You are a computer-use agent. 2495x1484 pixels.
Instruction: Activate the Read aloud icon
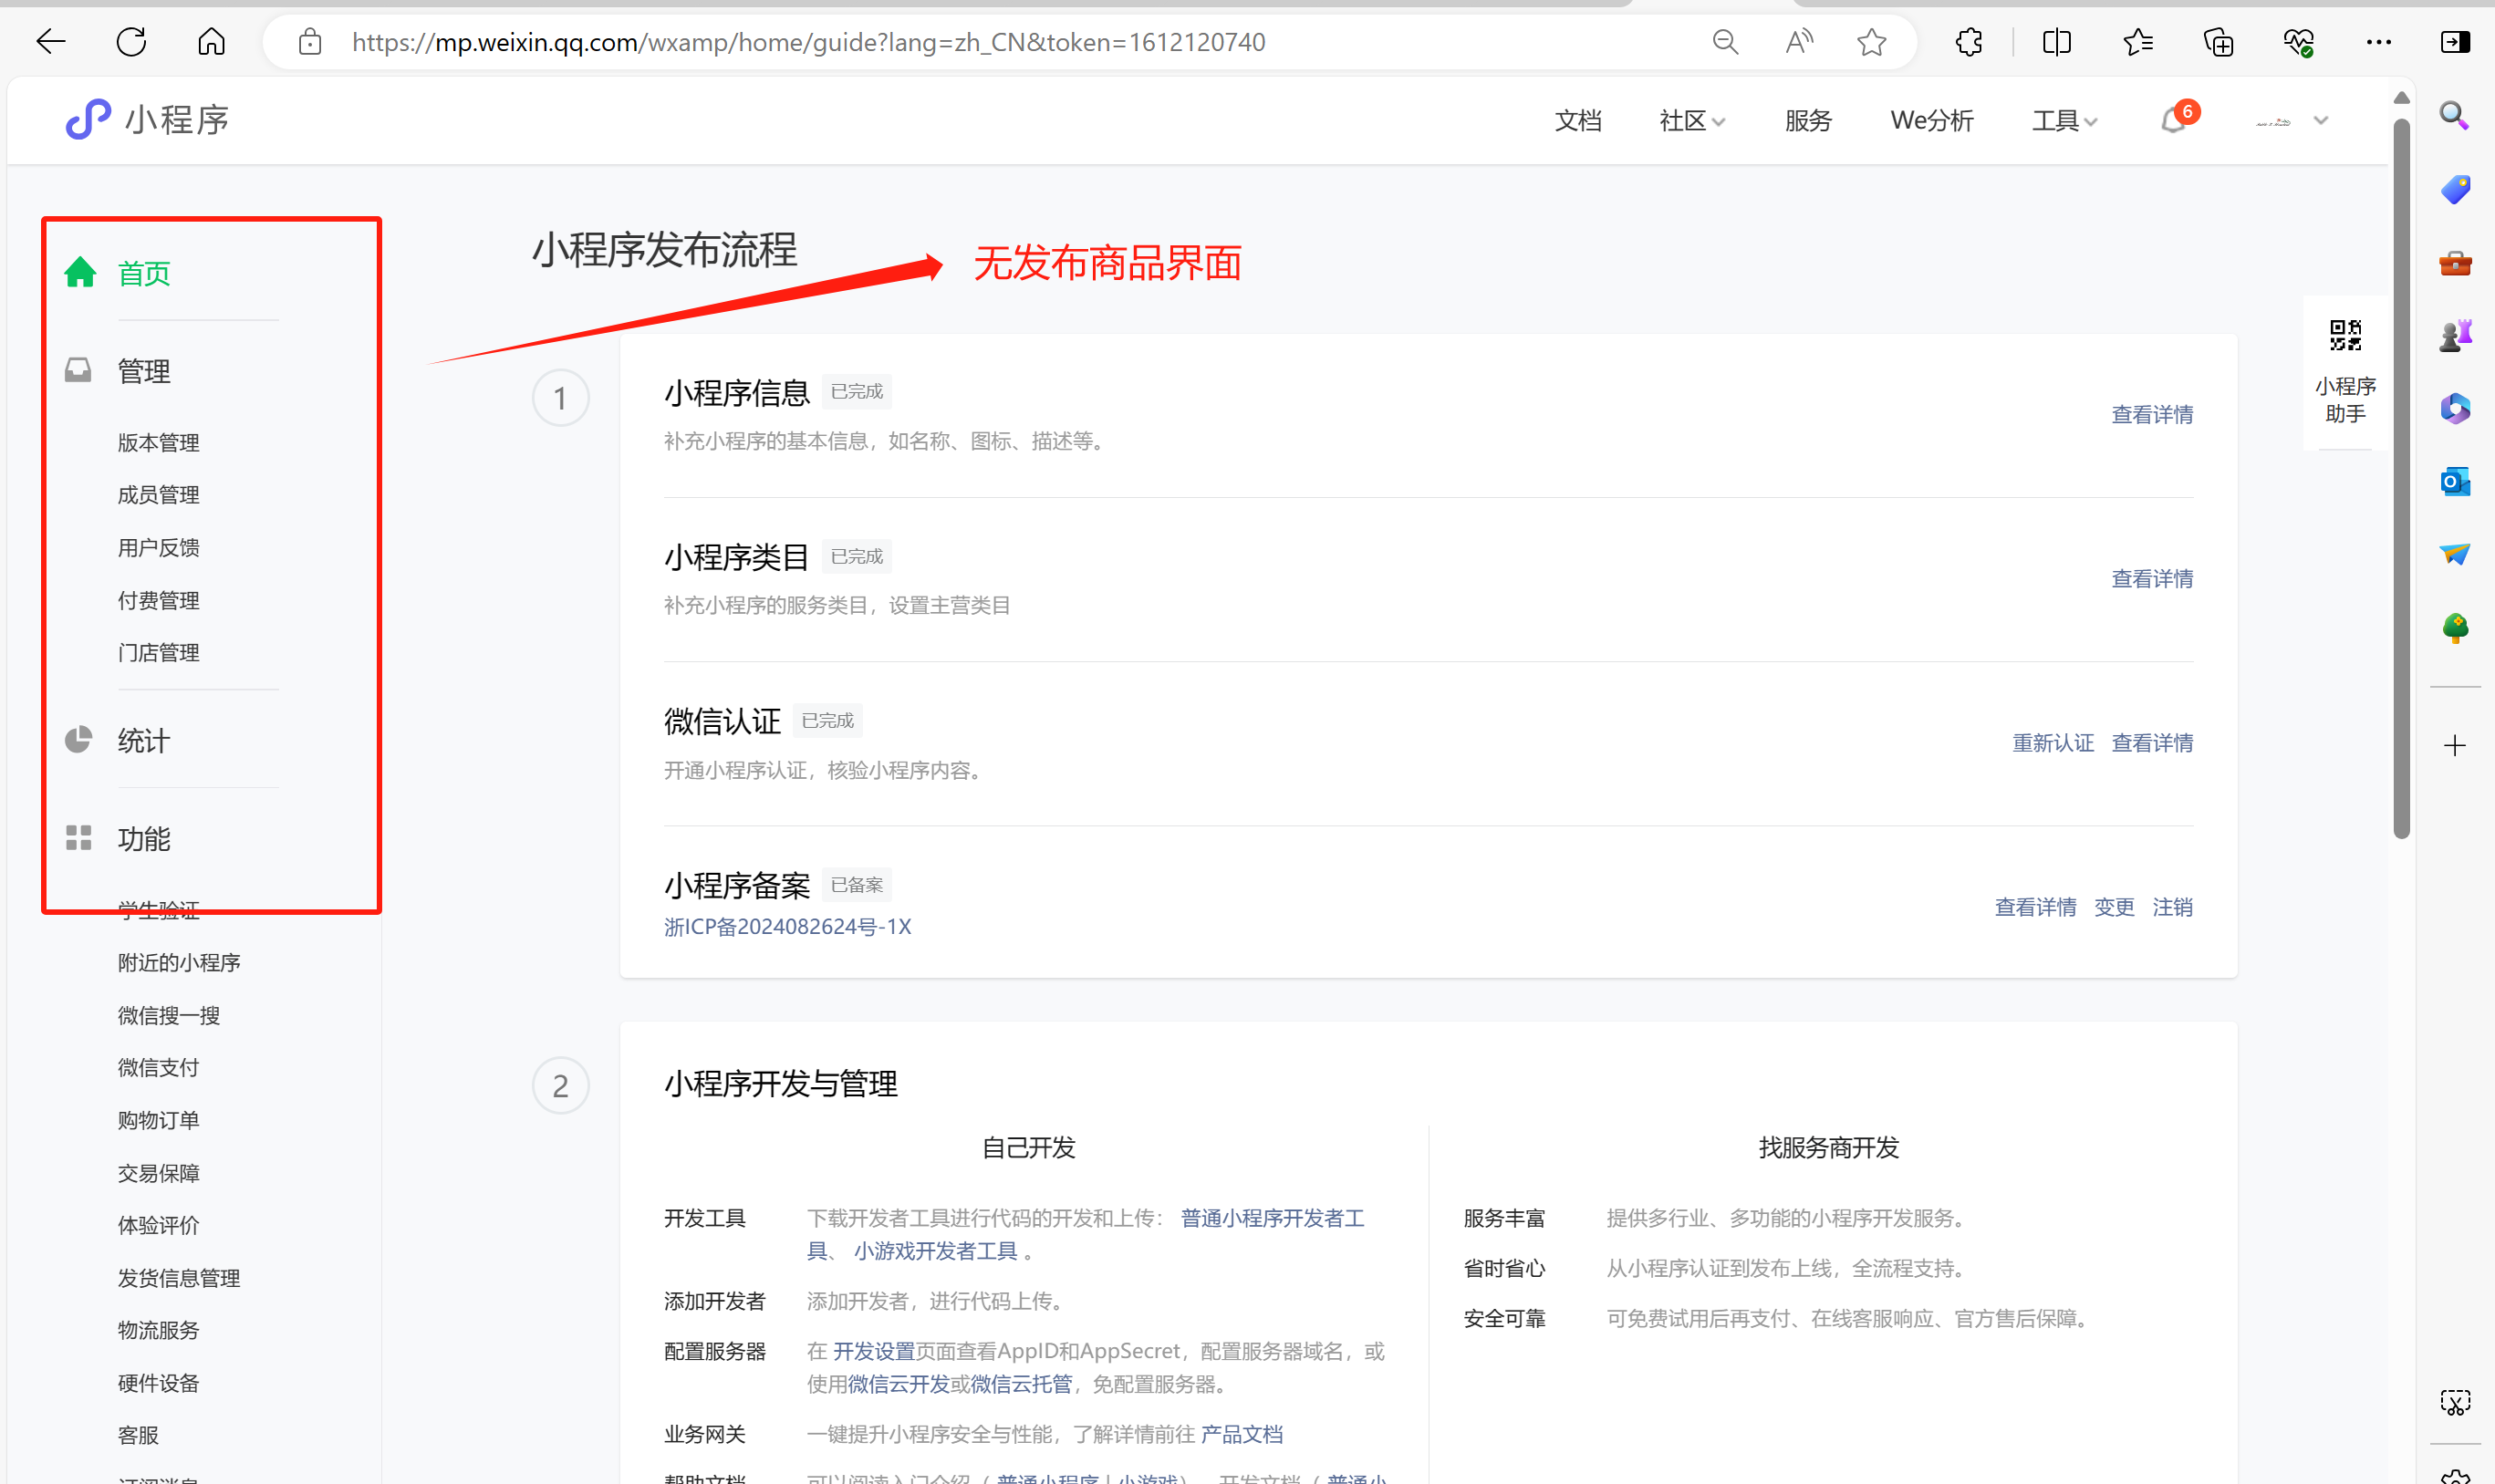coord(1798,42)
